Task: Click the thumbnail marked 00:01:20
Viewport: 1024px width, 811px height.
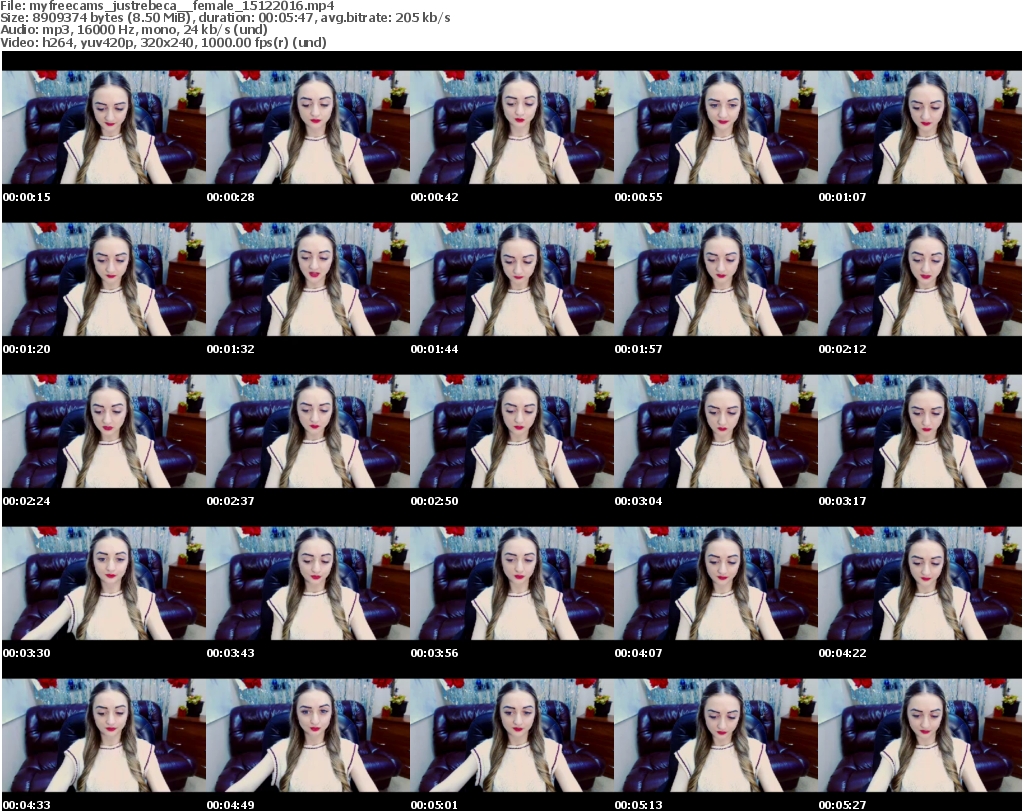Action: click(104, 279)
